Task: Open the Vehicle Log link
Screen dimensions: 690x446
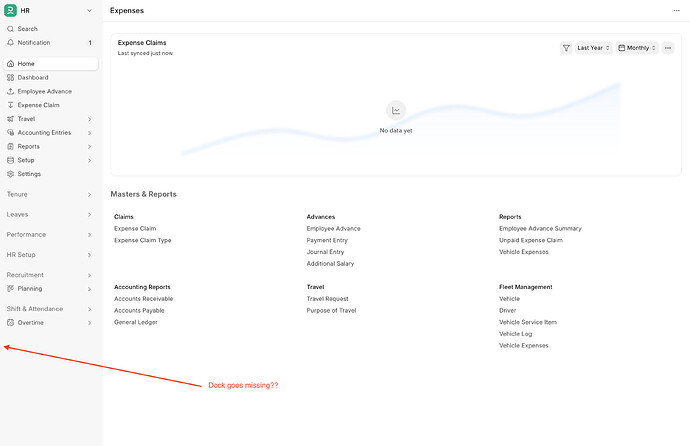Action: tap(515, 334)
